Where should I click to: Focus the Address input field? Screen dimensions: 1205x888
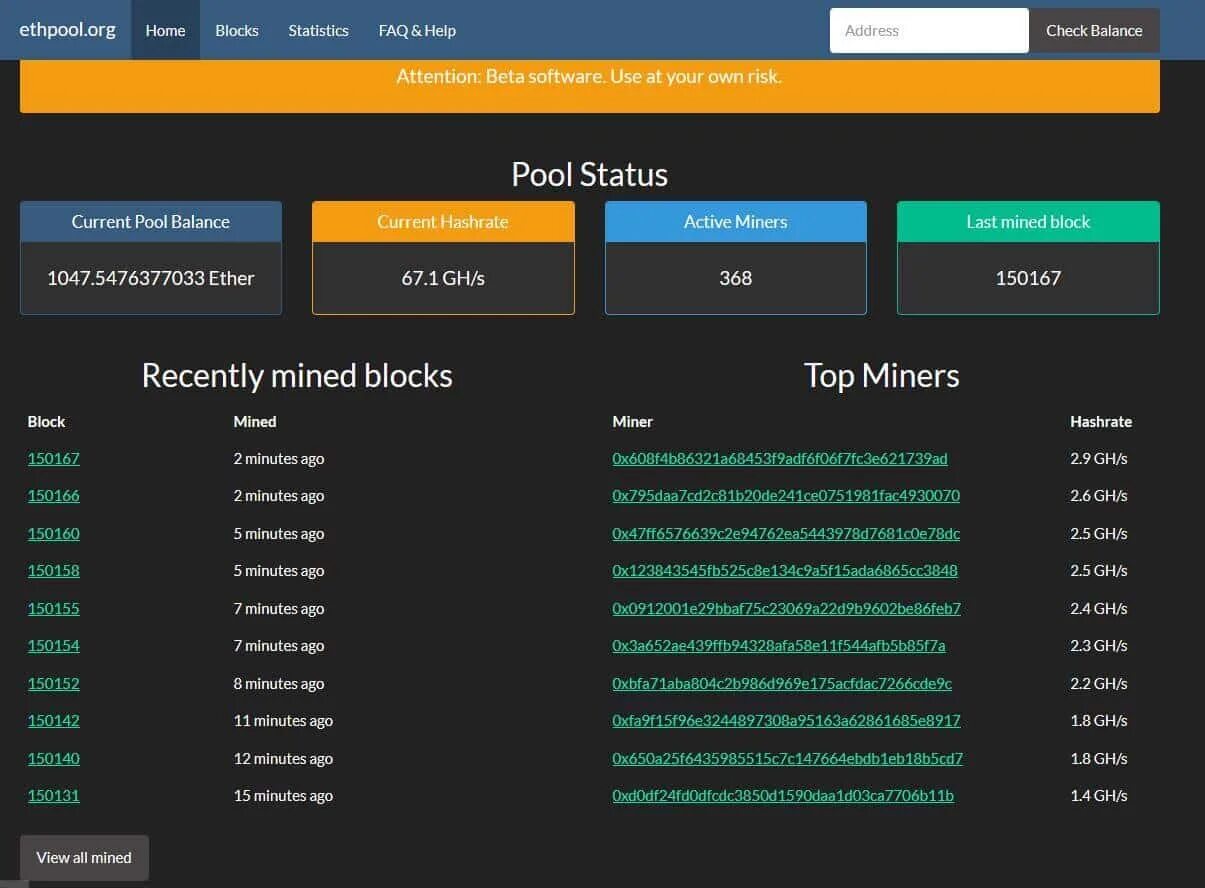(929, 30)
